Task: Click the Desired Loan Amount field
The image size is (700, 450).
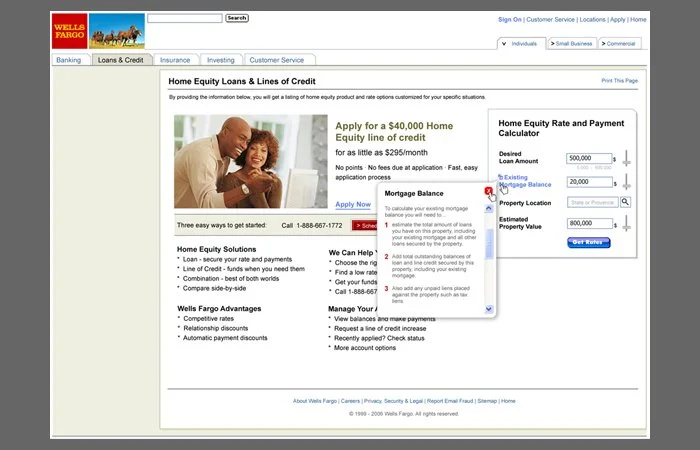Action: 589,158
